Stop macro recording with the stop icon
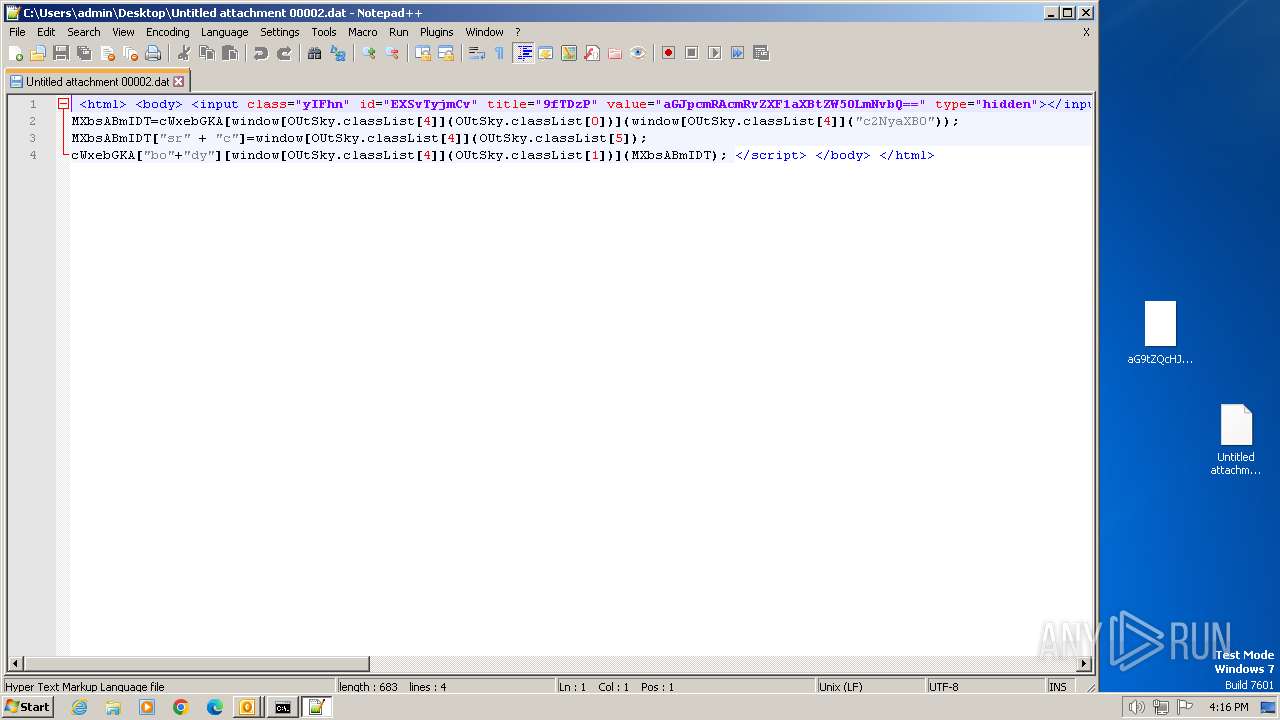1280x720 pixels. coord(691,53)
